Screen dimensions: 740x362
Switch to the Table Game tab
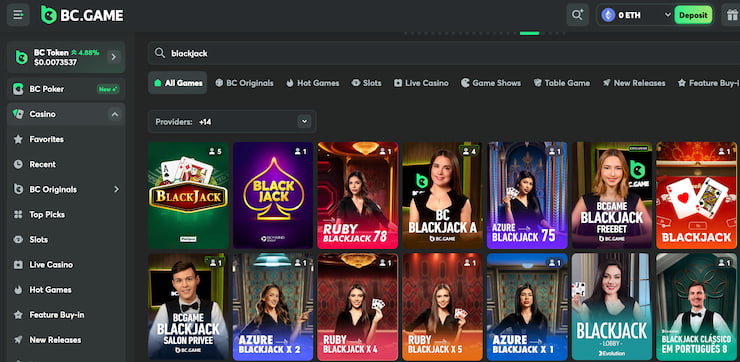562,83
